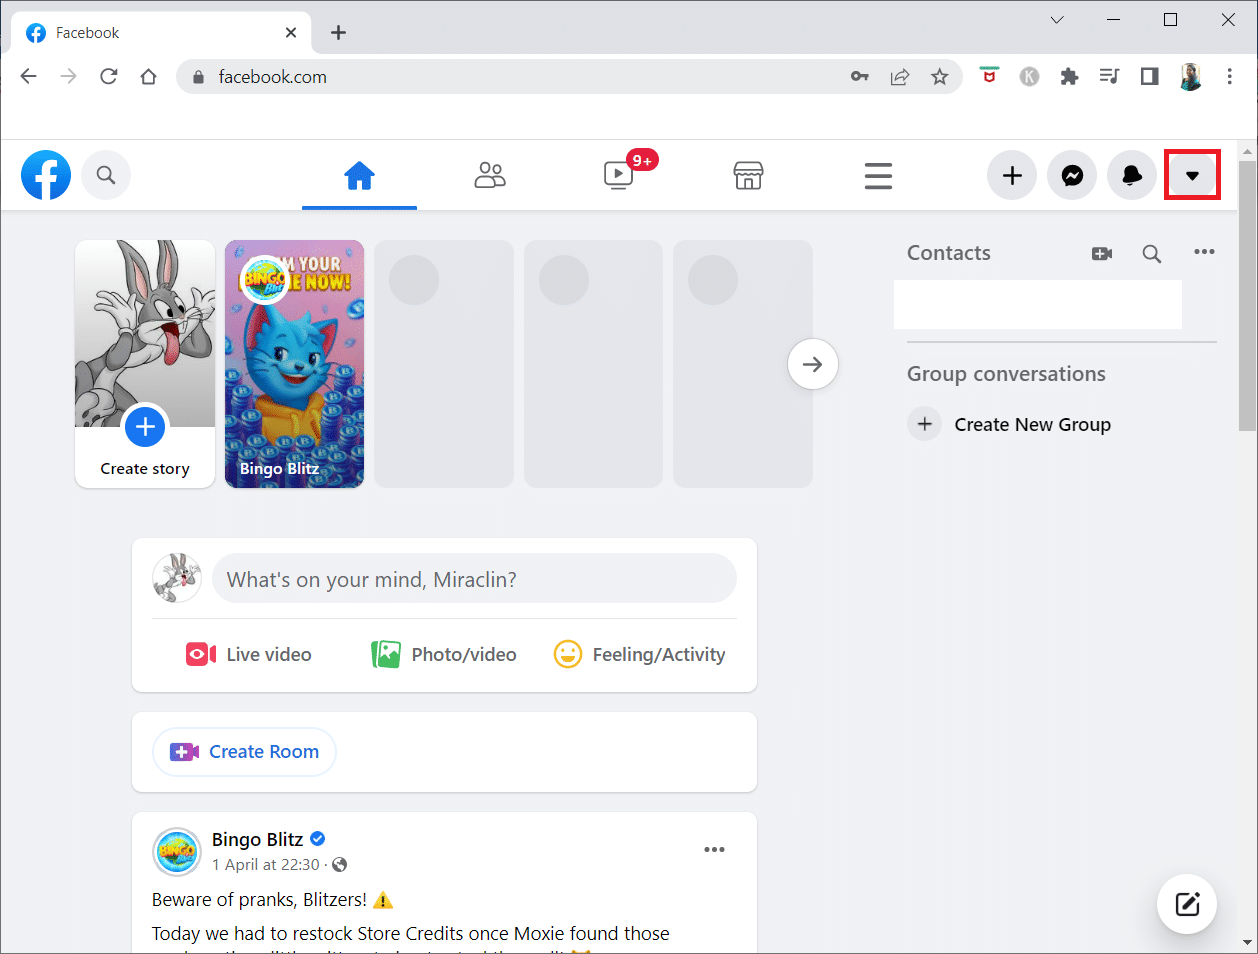Bookmark this tab with the star
This screenshot has width=1258, height=954.
point(940,76)
